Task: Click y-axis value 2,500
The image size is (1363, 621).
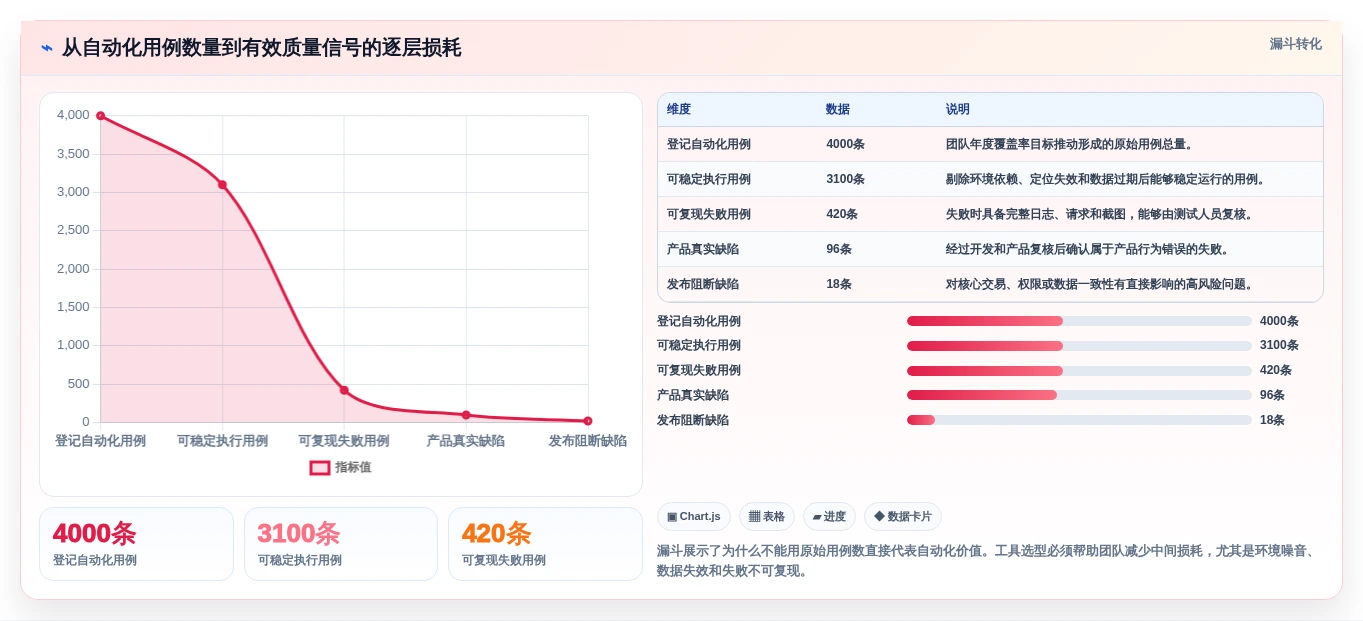Action: click(x=73, y=230)
